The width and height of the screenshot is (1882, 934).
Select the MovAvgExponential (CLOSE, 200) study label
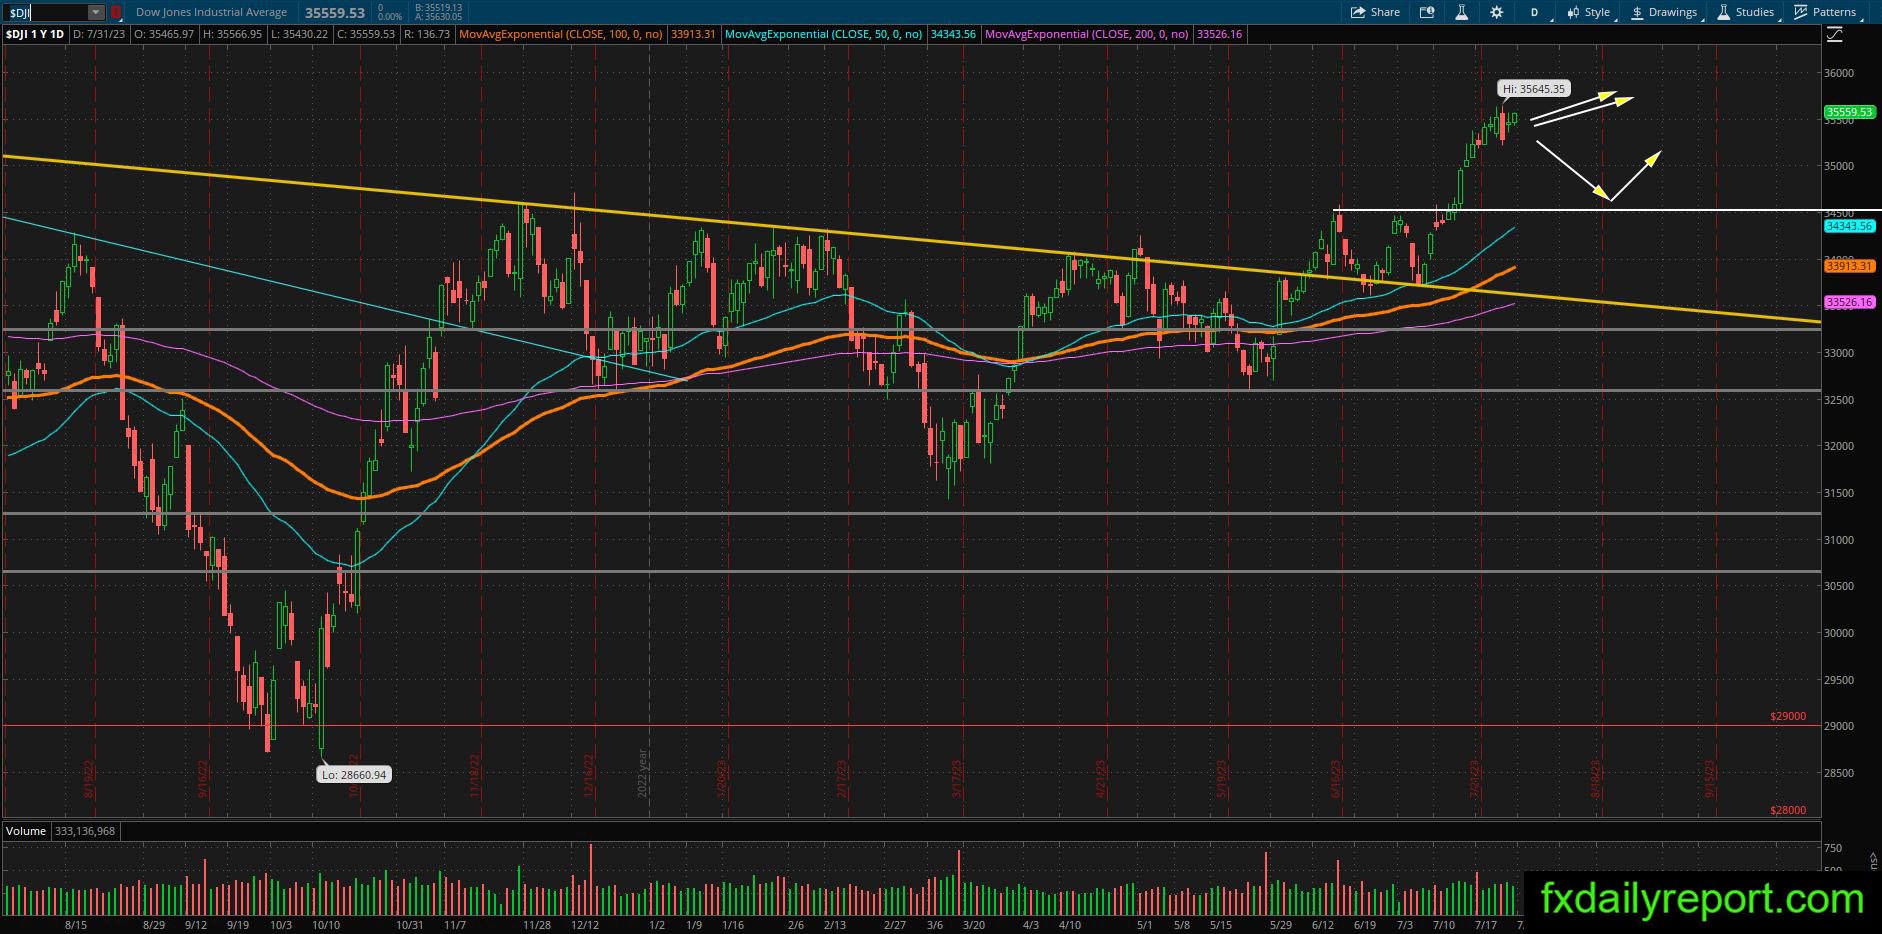(x=1087, y=34)
